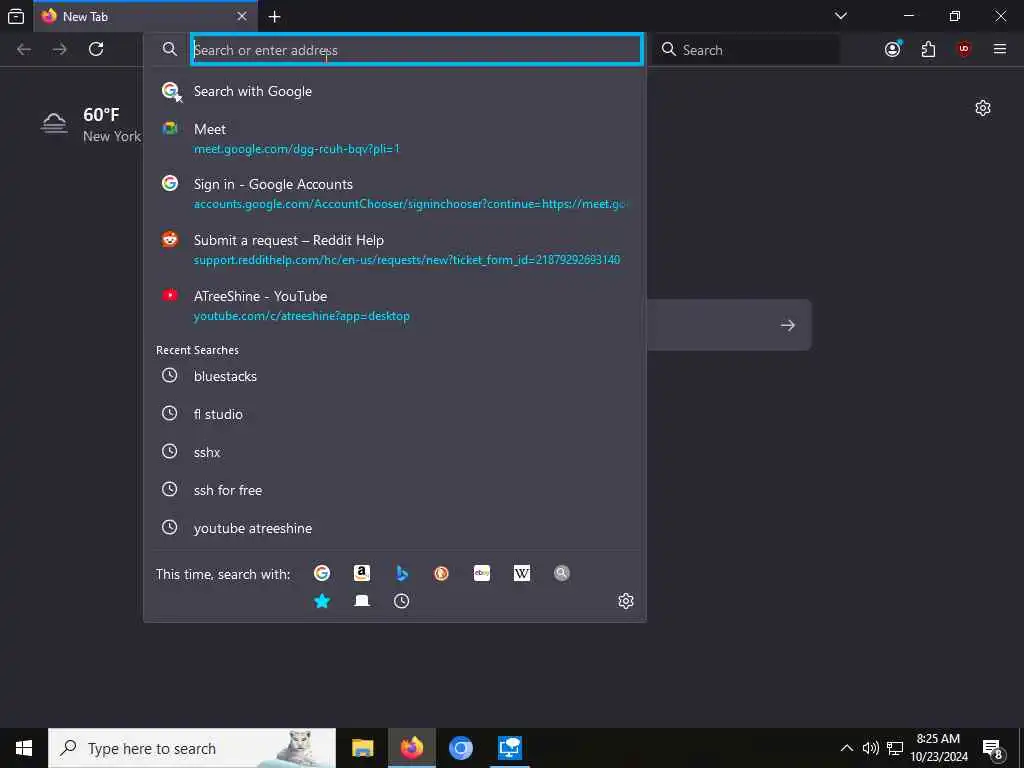Open Submit a request – Reddit Help suggestion
1024x768 pixels.
[394, 249]
